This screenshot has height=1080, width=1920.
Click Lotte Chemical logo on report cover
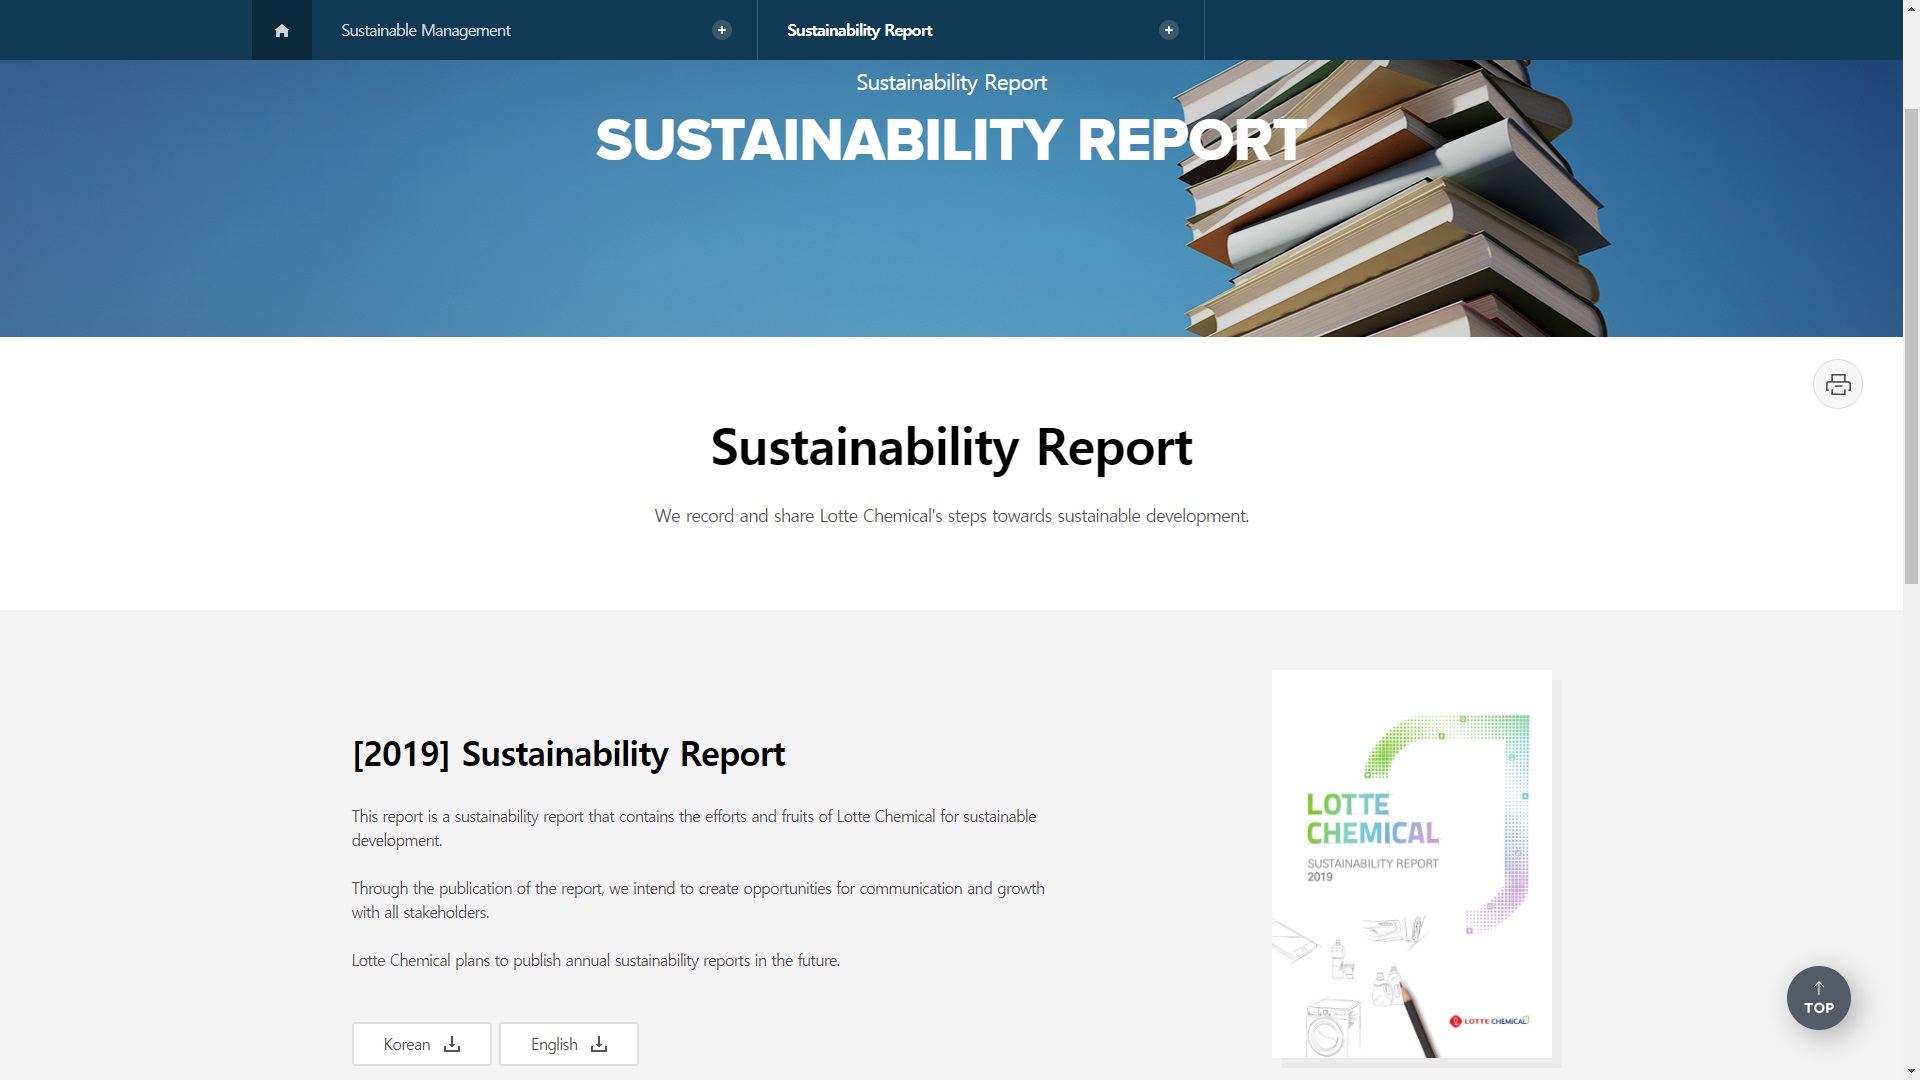coord(1488,1021)
